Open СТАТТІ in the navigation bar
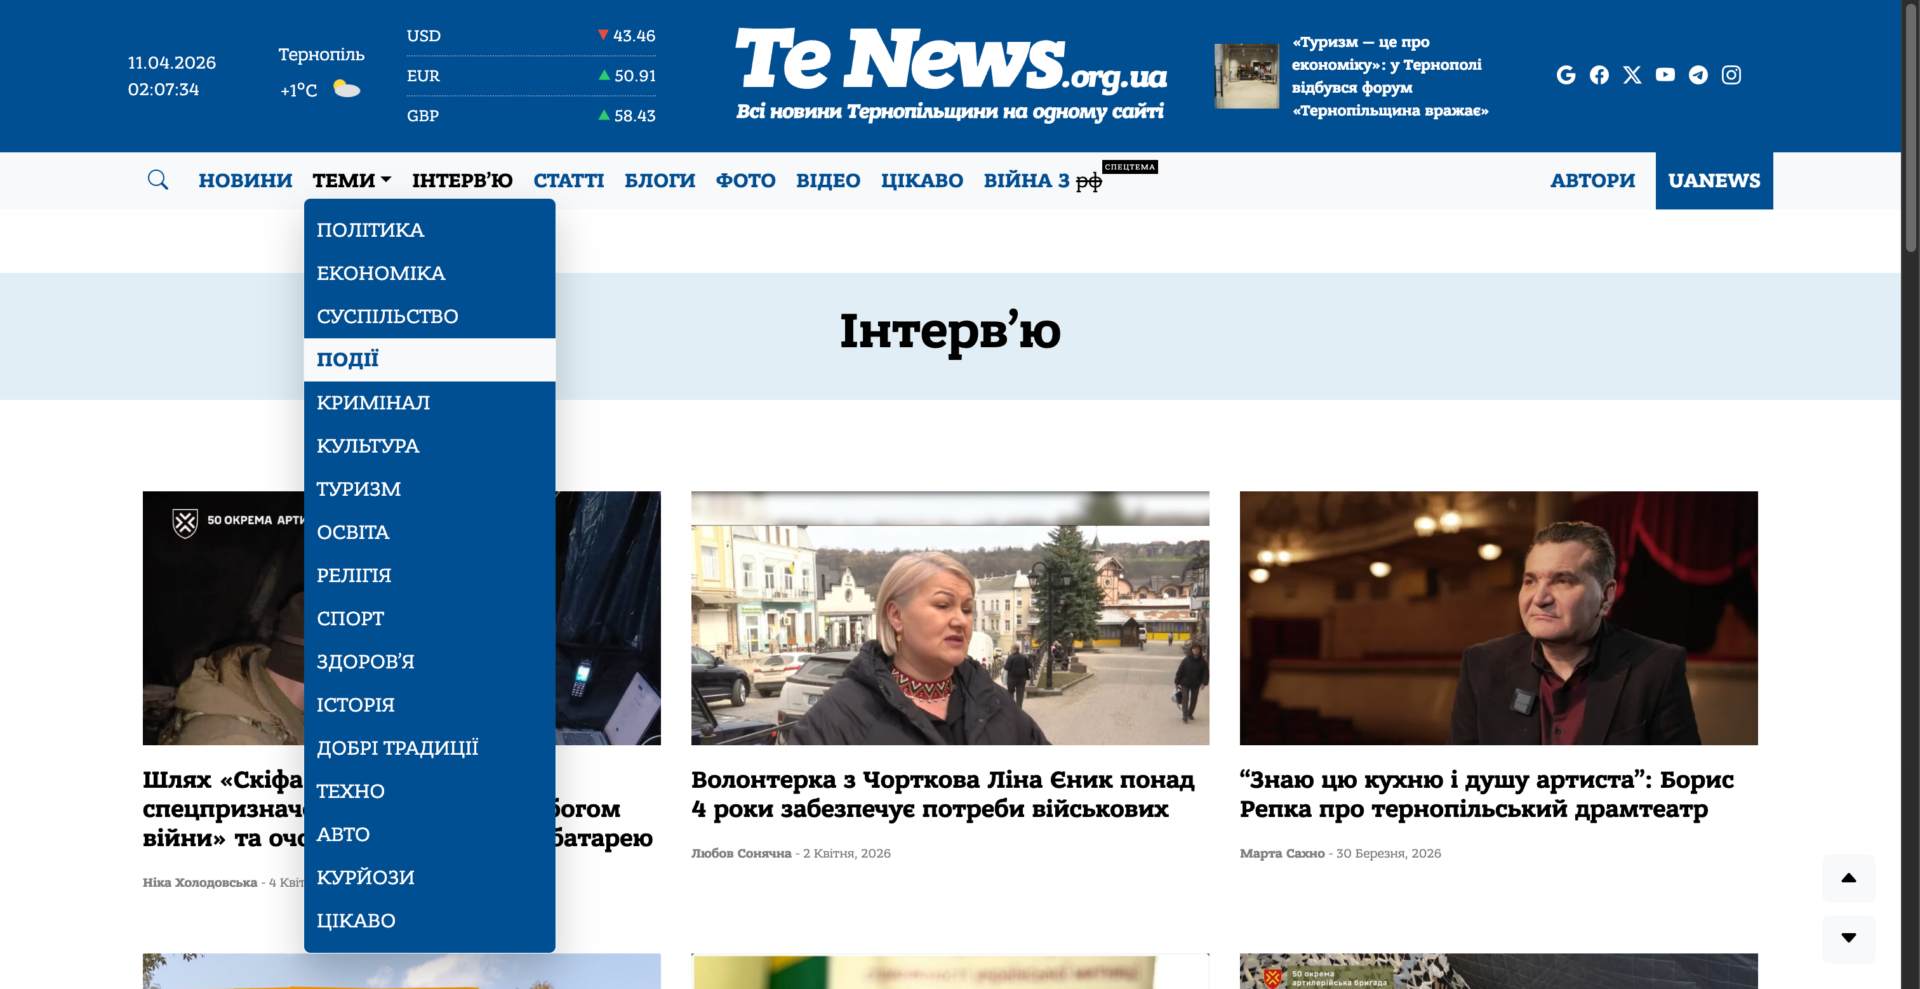This screenshot has height=989, width=1920. (568, 181)
